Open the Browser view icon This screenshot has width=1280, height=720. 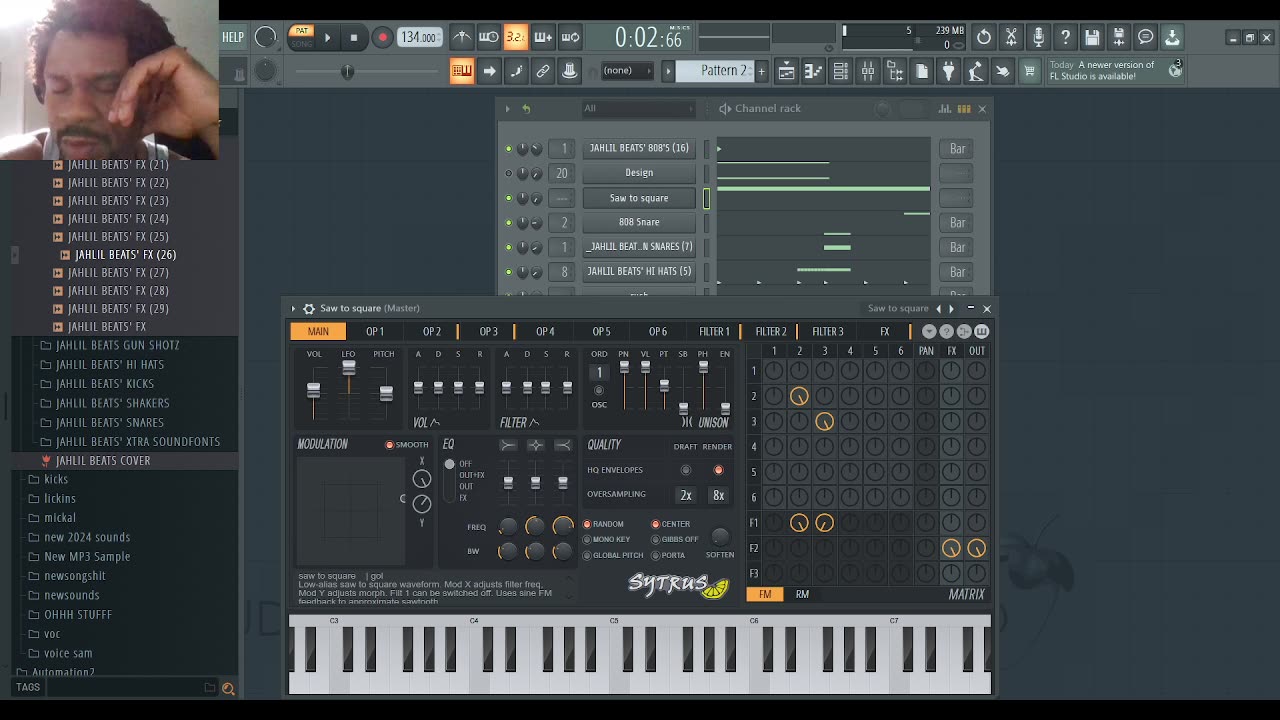tap(894, 71)
